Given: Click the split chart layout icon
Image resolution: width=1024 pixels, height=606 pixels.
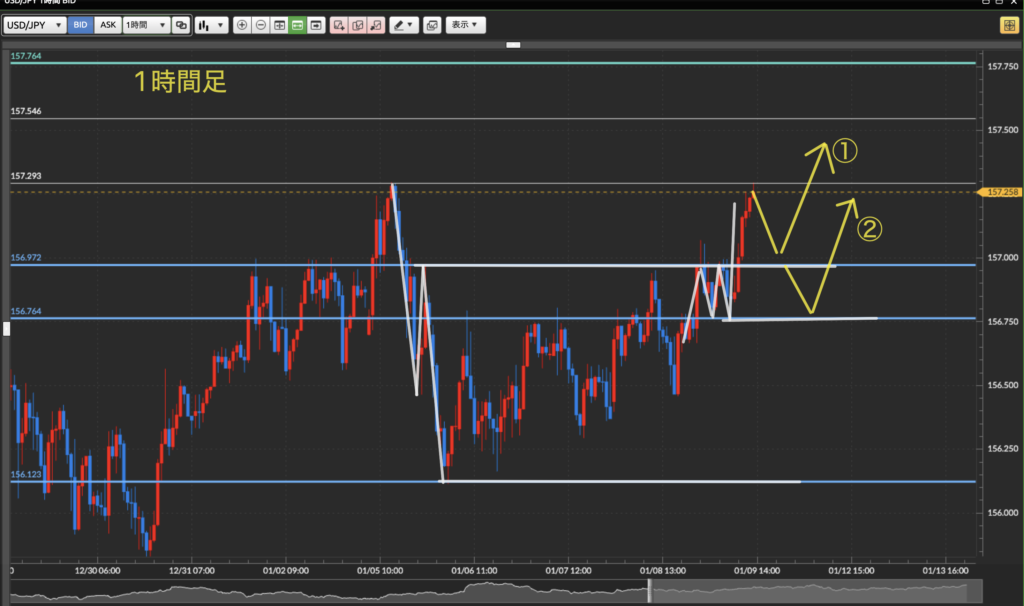Looking at the screenshot, I should (279, 25).
